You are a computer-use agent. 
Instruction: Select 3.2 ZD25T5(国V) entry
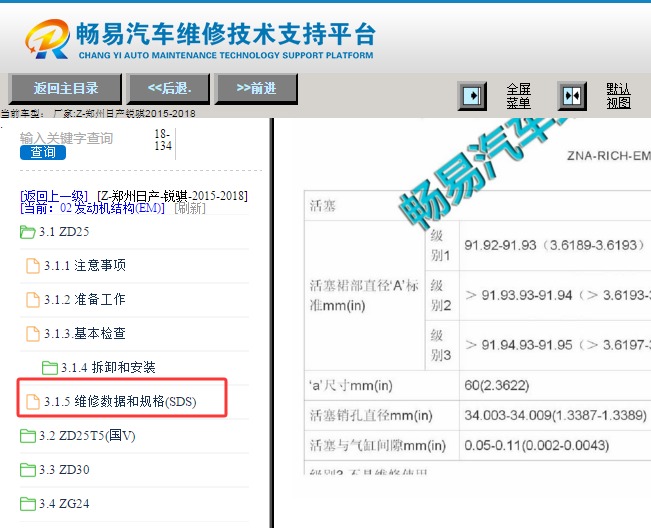(x=87, y=435)
